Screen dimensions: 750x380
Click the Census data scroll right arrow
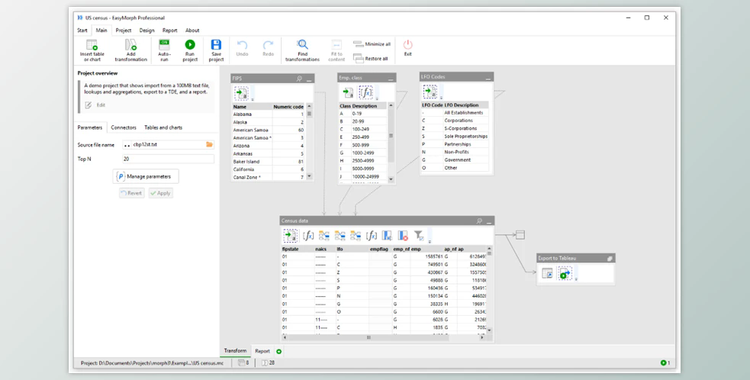pos(482,337)
